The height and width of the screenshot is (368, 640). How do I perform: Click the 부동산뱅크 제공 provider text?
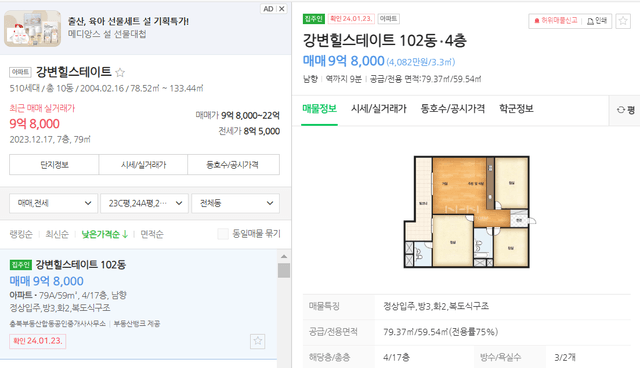pos(137,324)
